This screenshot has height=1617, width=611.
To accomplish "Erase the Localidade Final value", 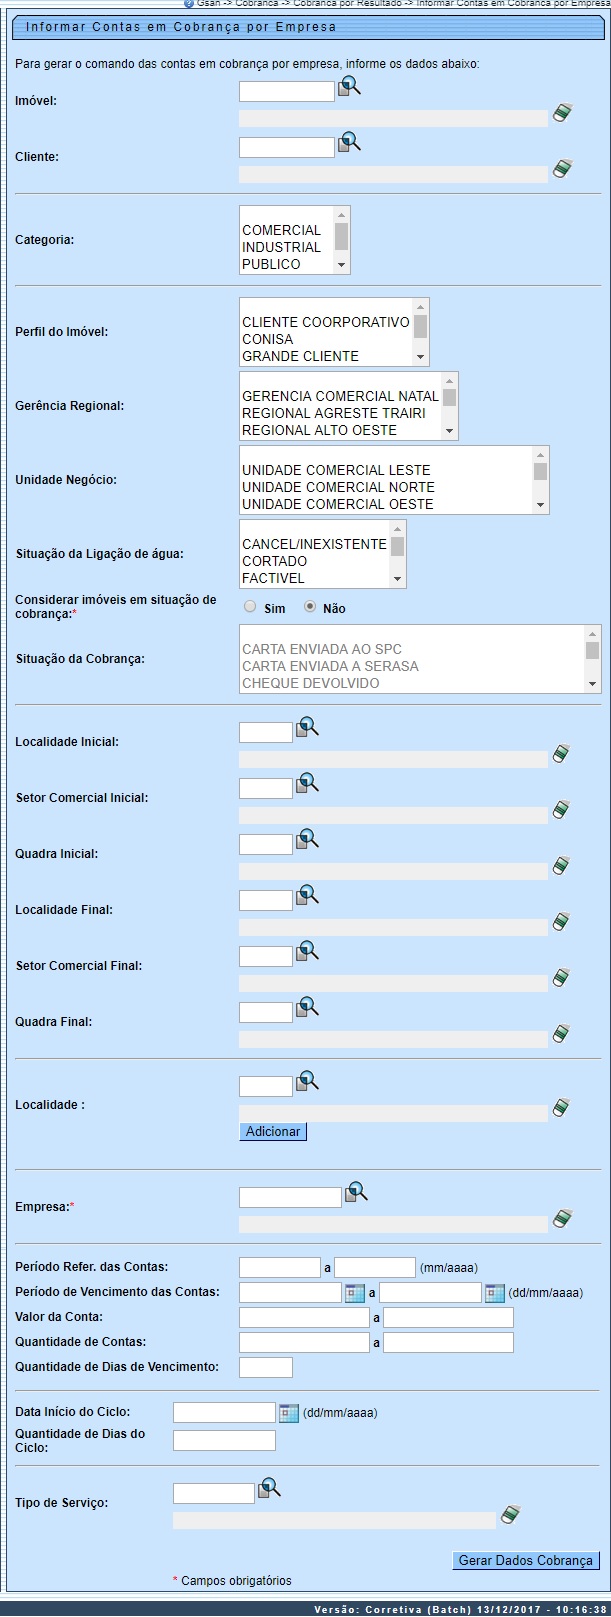I will click(x=562, y=922).
